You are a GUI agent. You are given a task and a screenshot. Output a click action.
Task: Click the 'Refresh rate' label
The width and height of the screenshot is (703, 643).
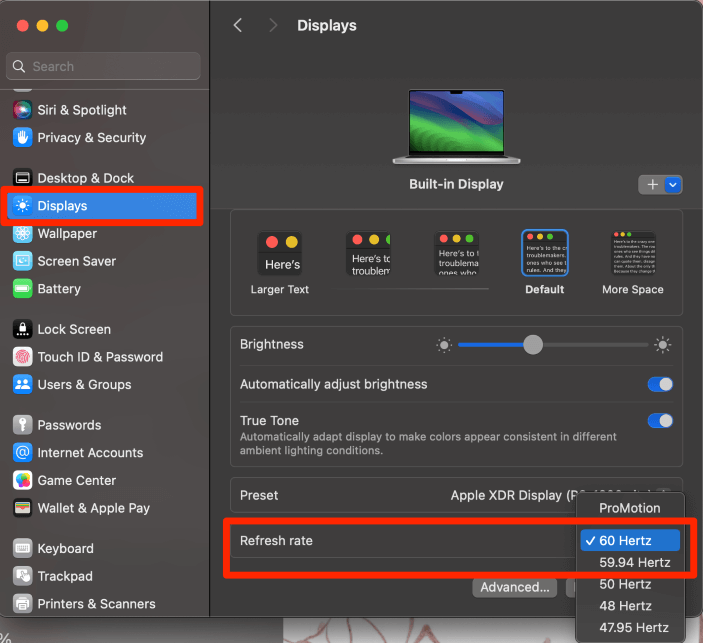pos(276,540)
